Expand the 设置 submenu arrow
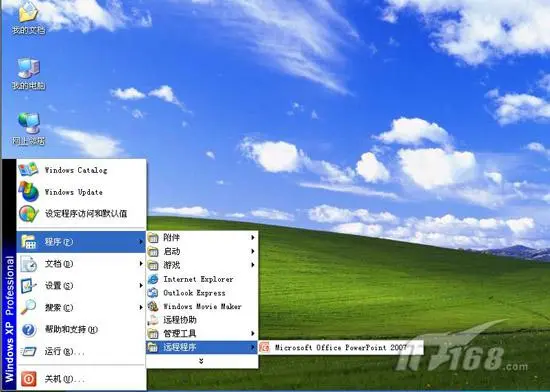The image size is (550, 392). [141, 286]
